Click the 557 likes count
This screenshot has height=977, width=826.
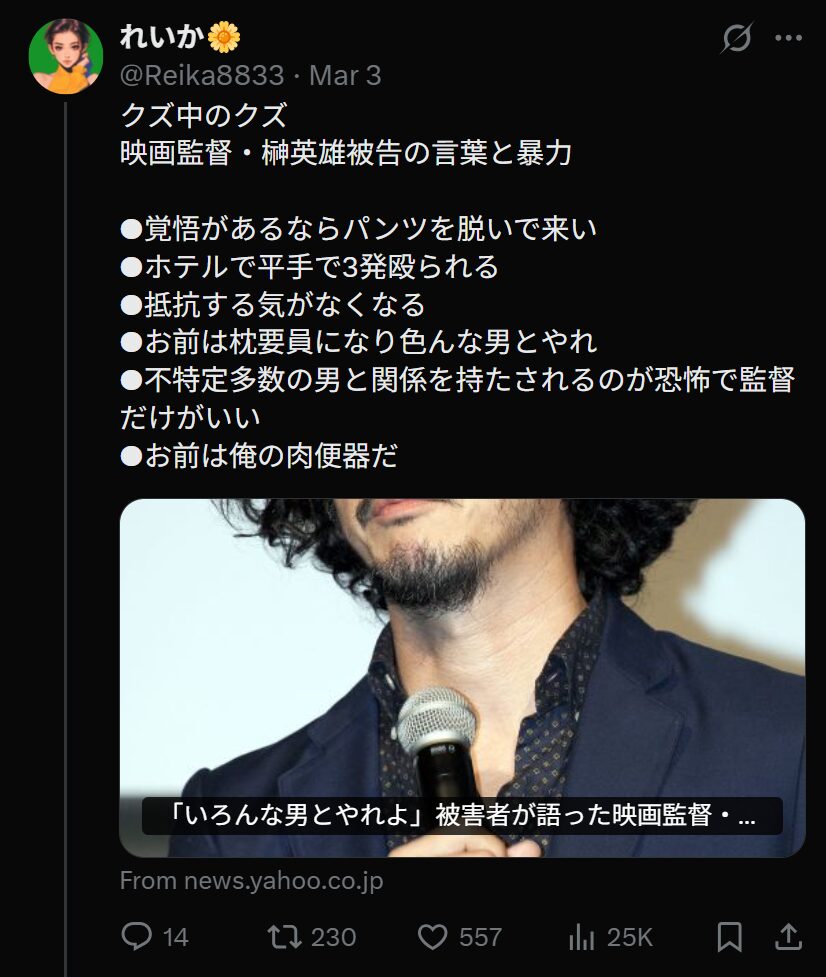coord(480,937)
